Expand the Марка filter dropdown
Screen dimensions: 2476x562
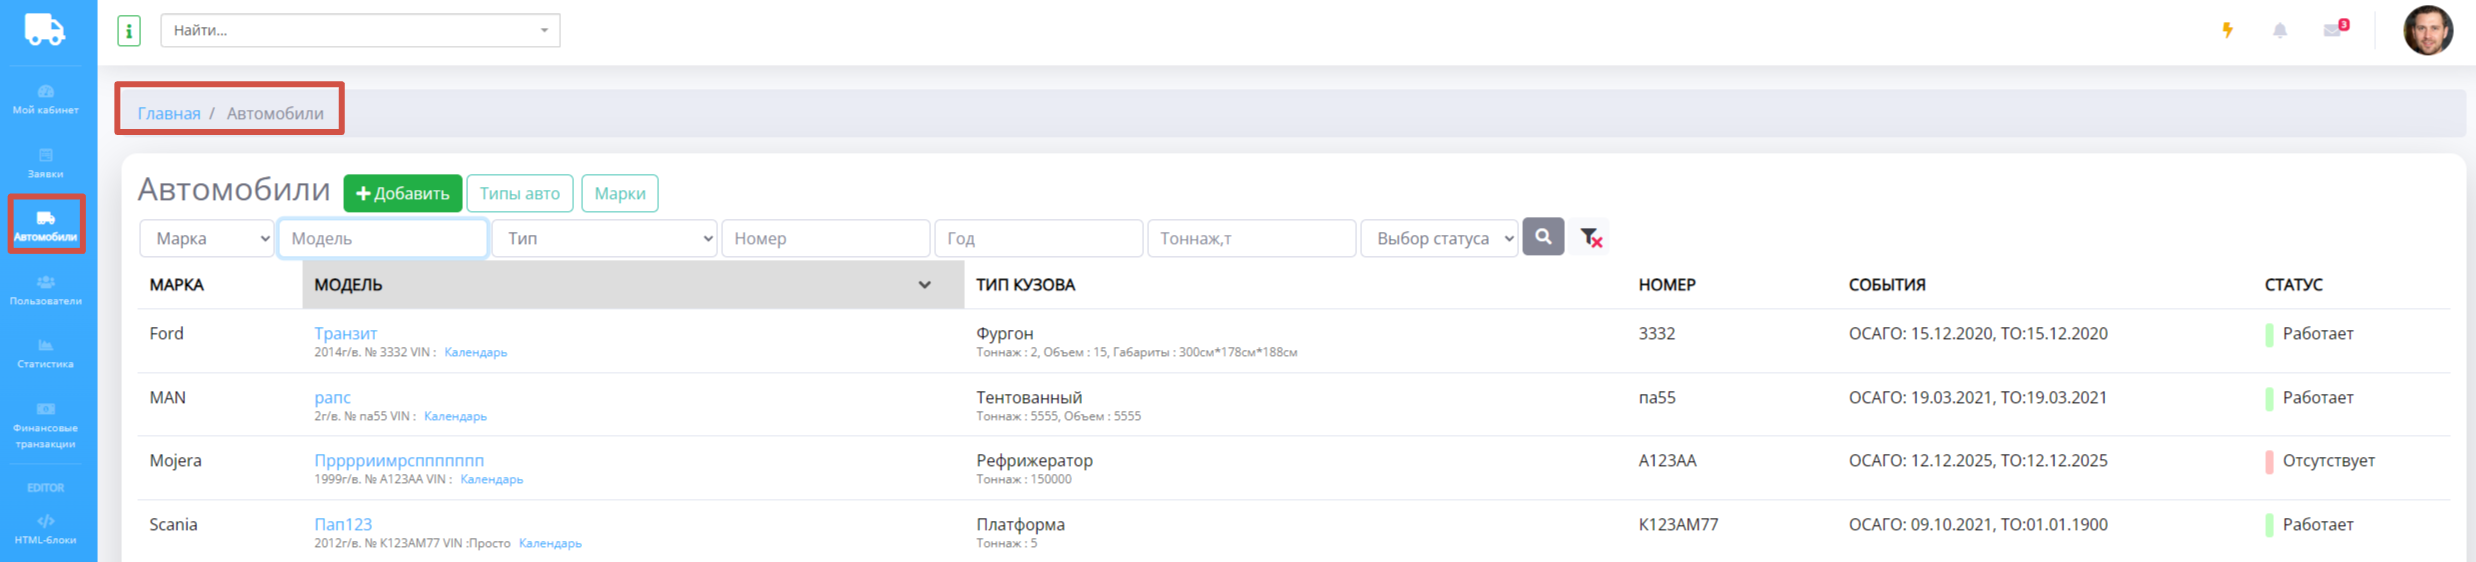click(x=206, y=238)
